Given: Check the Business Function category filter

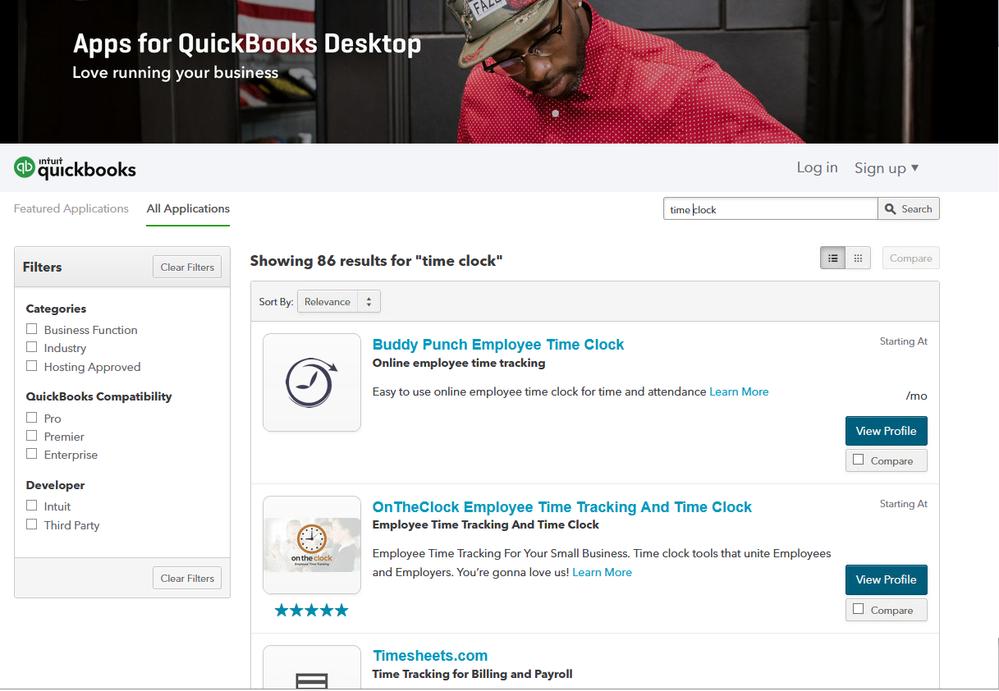Looking at the screenshot, I should (31, 329).
